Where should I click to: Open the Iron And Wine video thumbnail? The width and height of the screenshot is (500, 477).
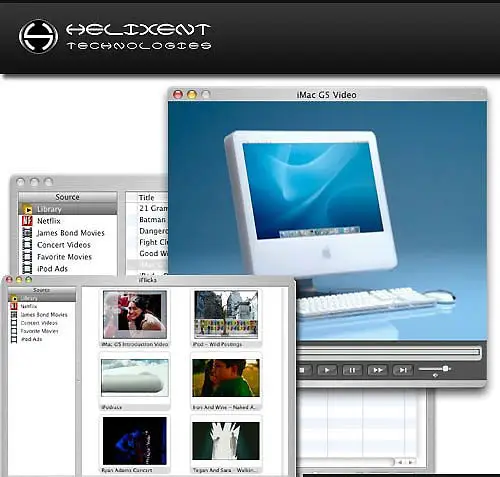click(x=226, y=378)
